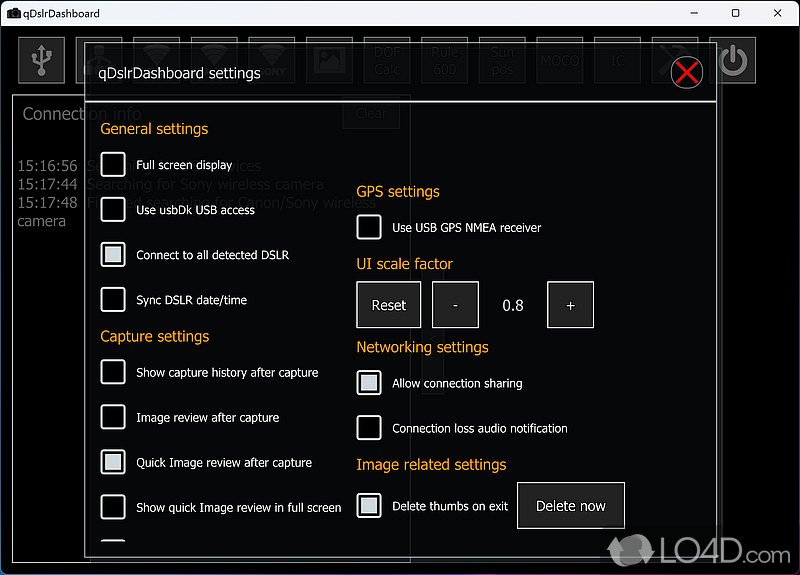Increase UI scale with plus button
Screen dimensions: 800x575
click(570, 305)
